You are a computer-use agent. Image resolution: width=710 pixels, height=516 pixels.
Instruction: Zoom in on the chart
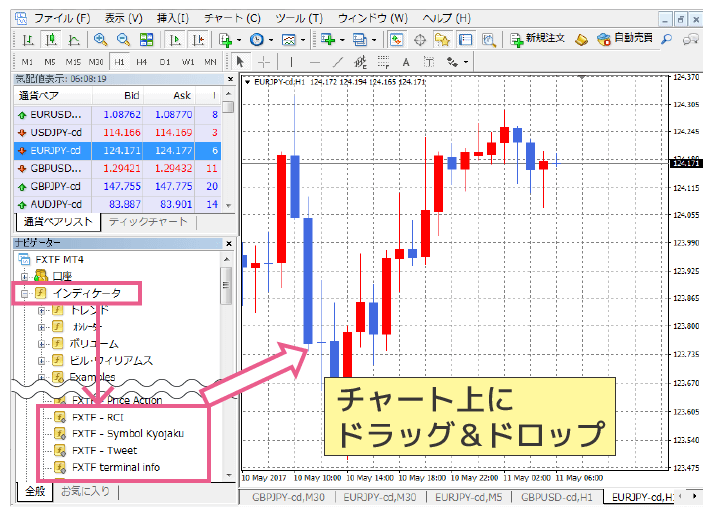click(101, 40)
